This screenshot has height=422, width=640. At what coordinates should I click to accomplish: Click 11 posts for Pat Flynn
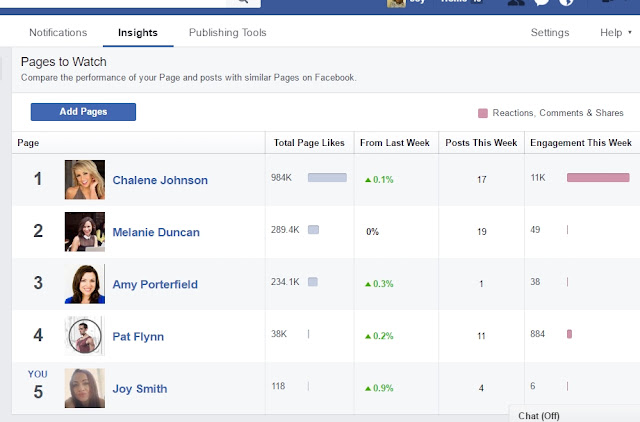tap(482, 336)
